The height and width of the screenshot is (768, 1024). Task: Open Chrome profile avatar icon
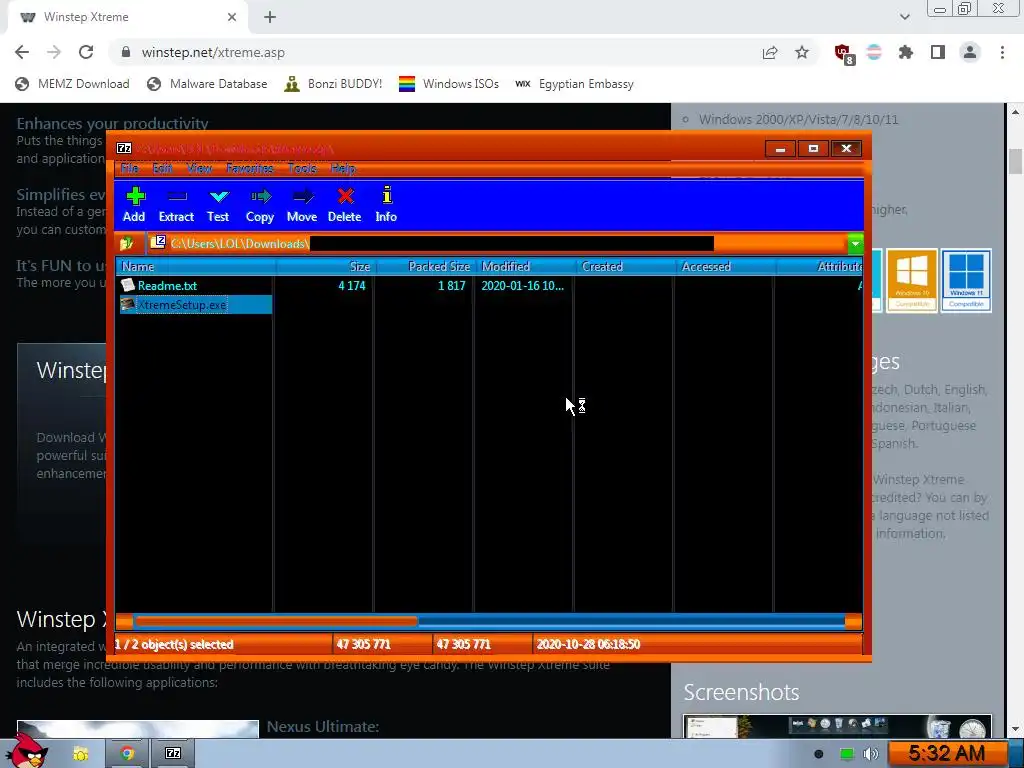click(x=970, y=52)
